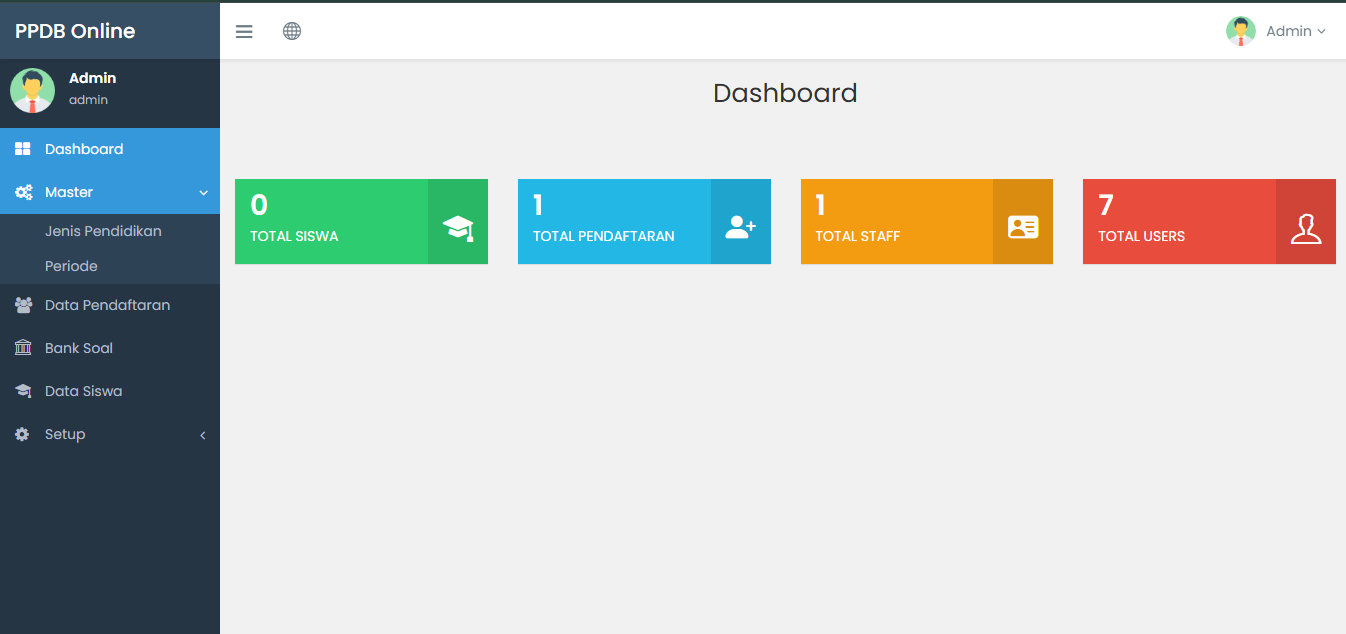Click the PPDB Online brand link
Viewport: 1346px width, 634px height.
coord(75,31)
